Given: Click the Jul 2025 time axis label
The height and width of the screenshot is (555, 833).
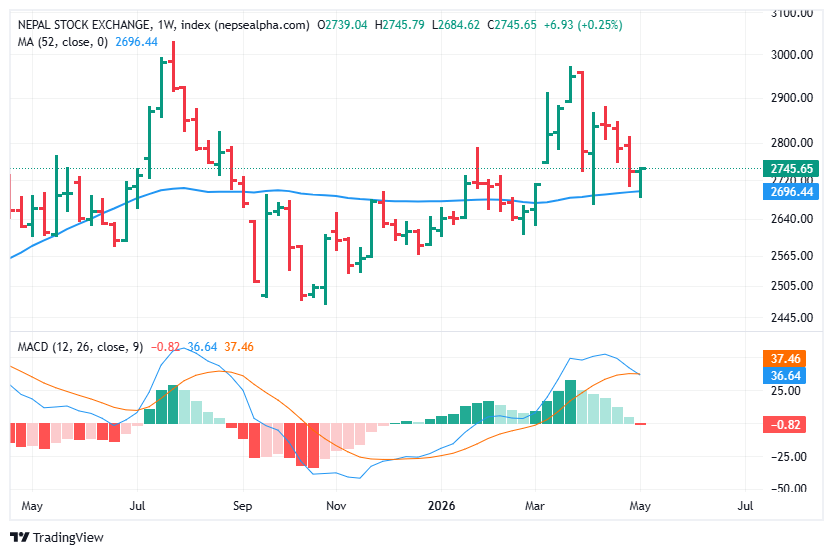Looking at the screenshot, I should [137, 506].
